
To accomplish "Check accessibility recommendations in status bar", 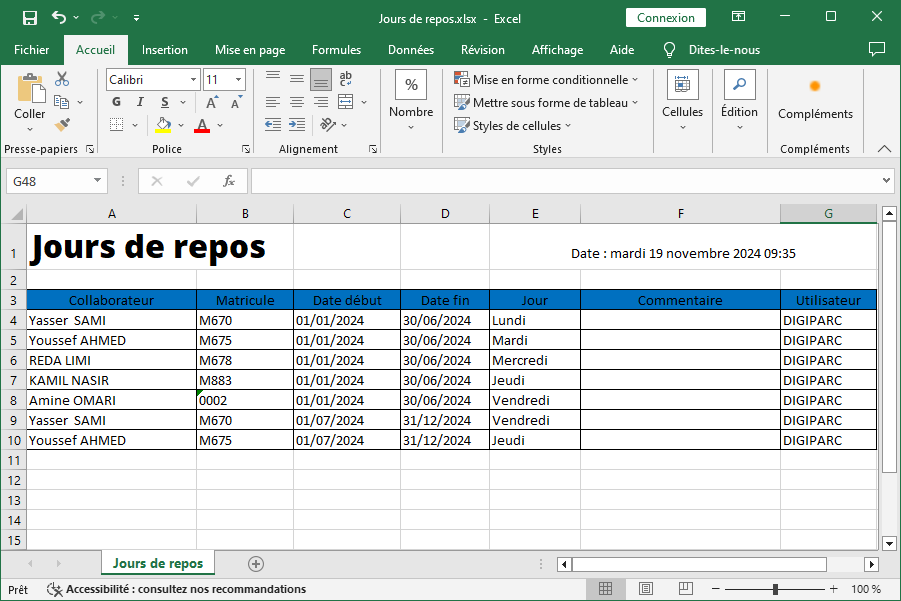I will (x=176, y=590).
